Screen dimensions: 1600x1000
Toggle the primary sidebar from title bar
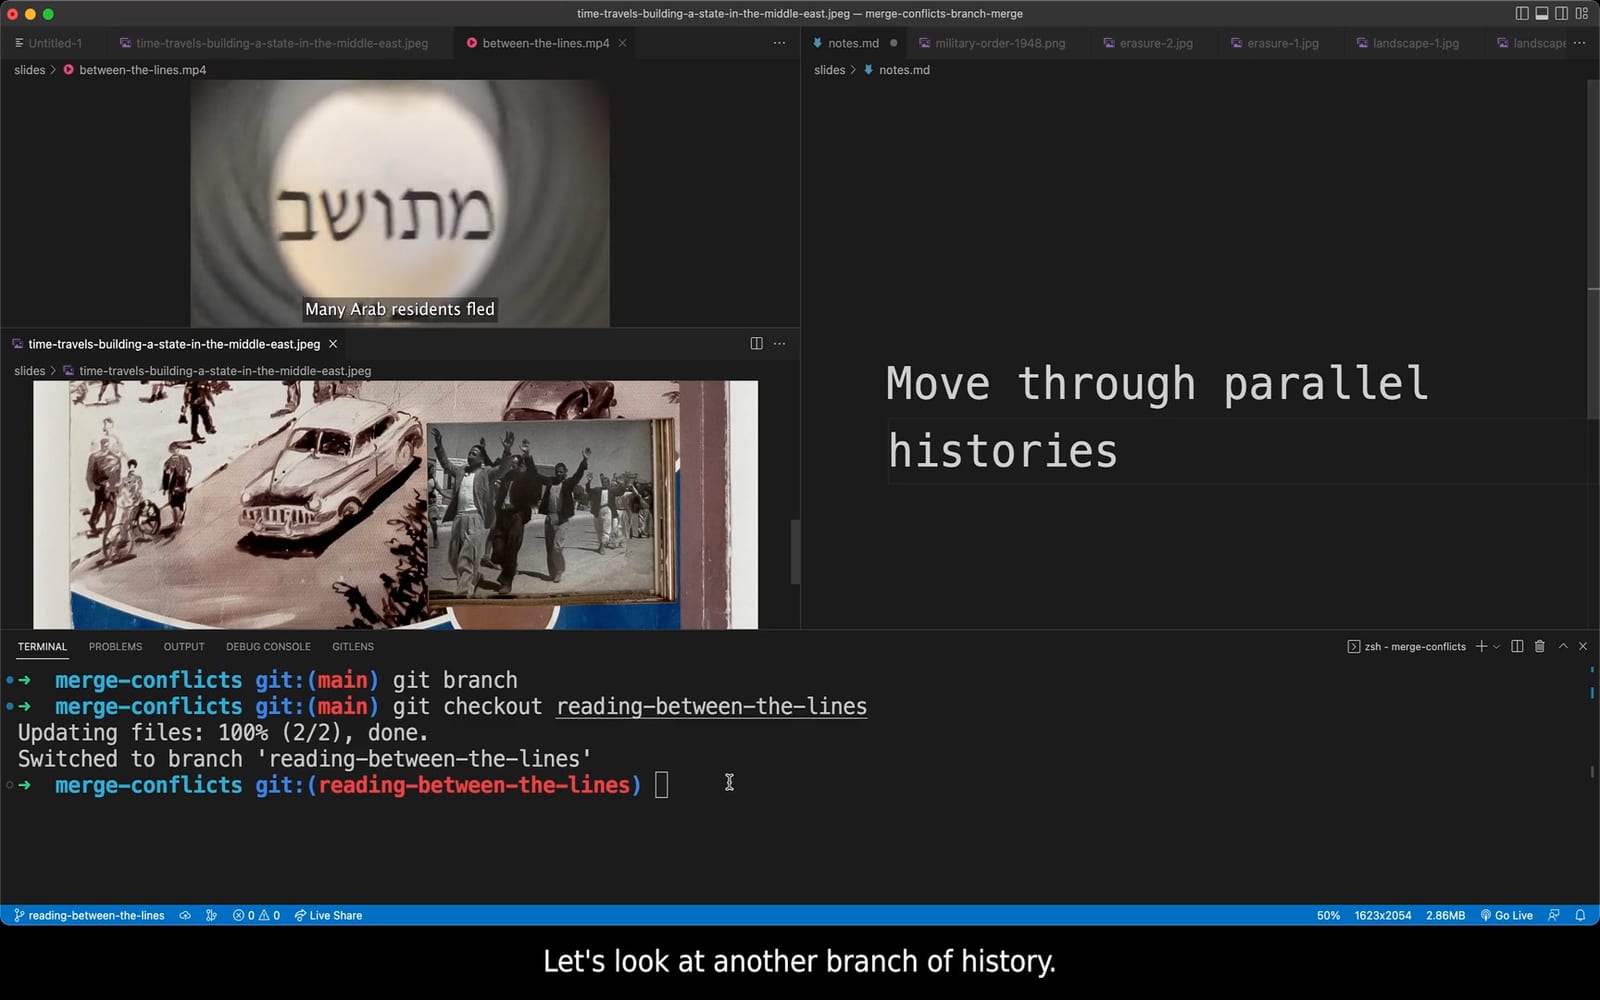[1522, 14]
